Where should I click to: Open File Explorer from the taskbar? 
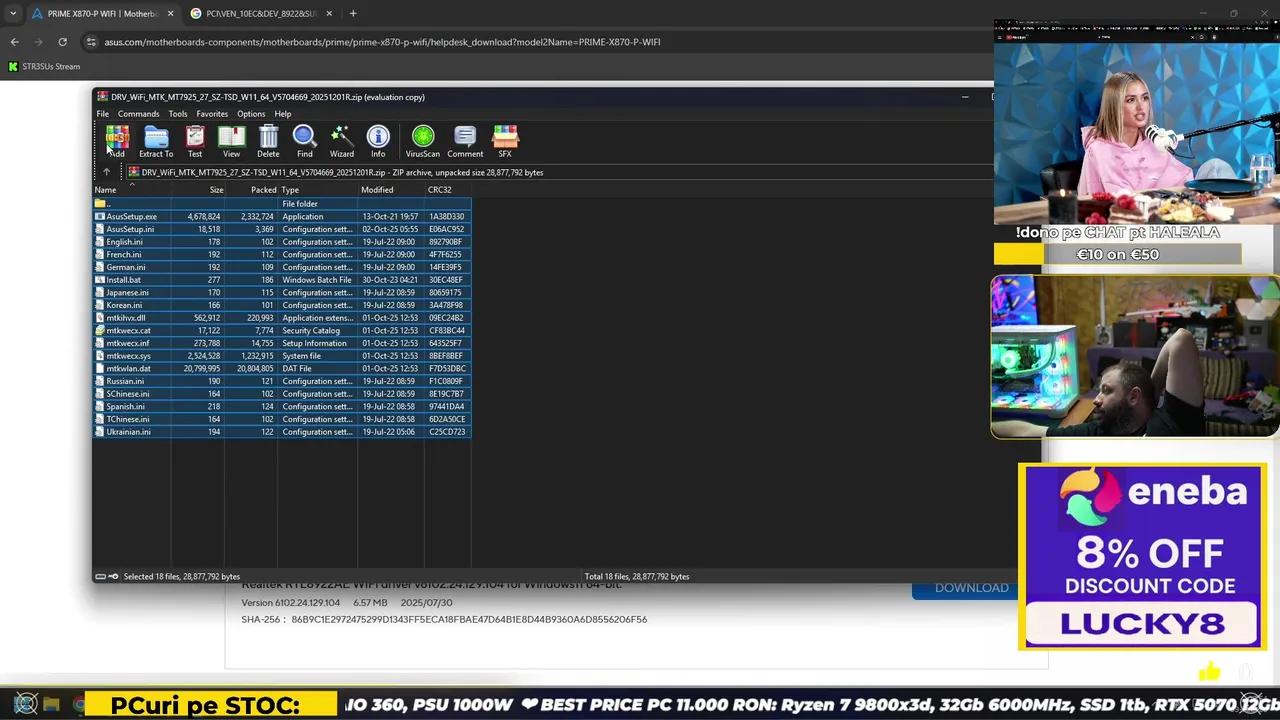pyautogui.click(x=52, y=705)
